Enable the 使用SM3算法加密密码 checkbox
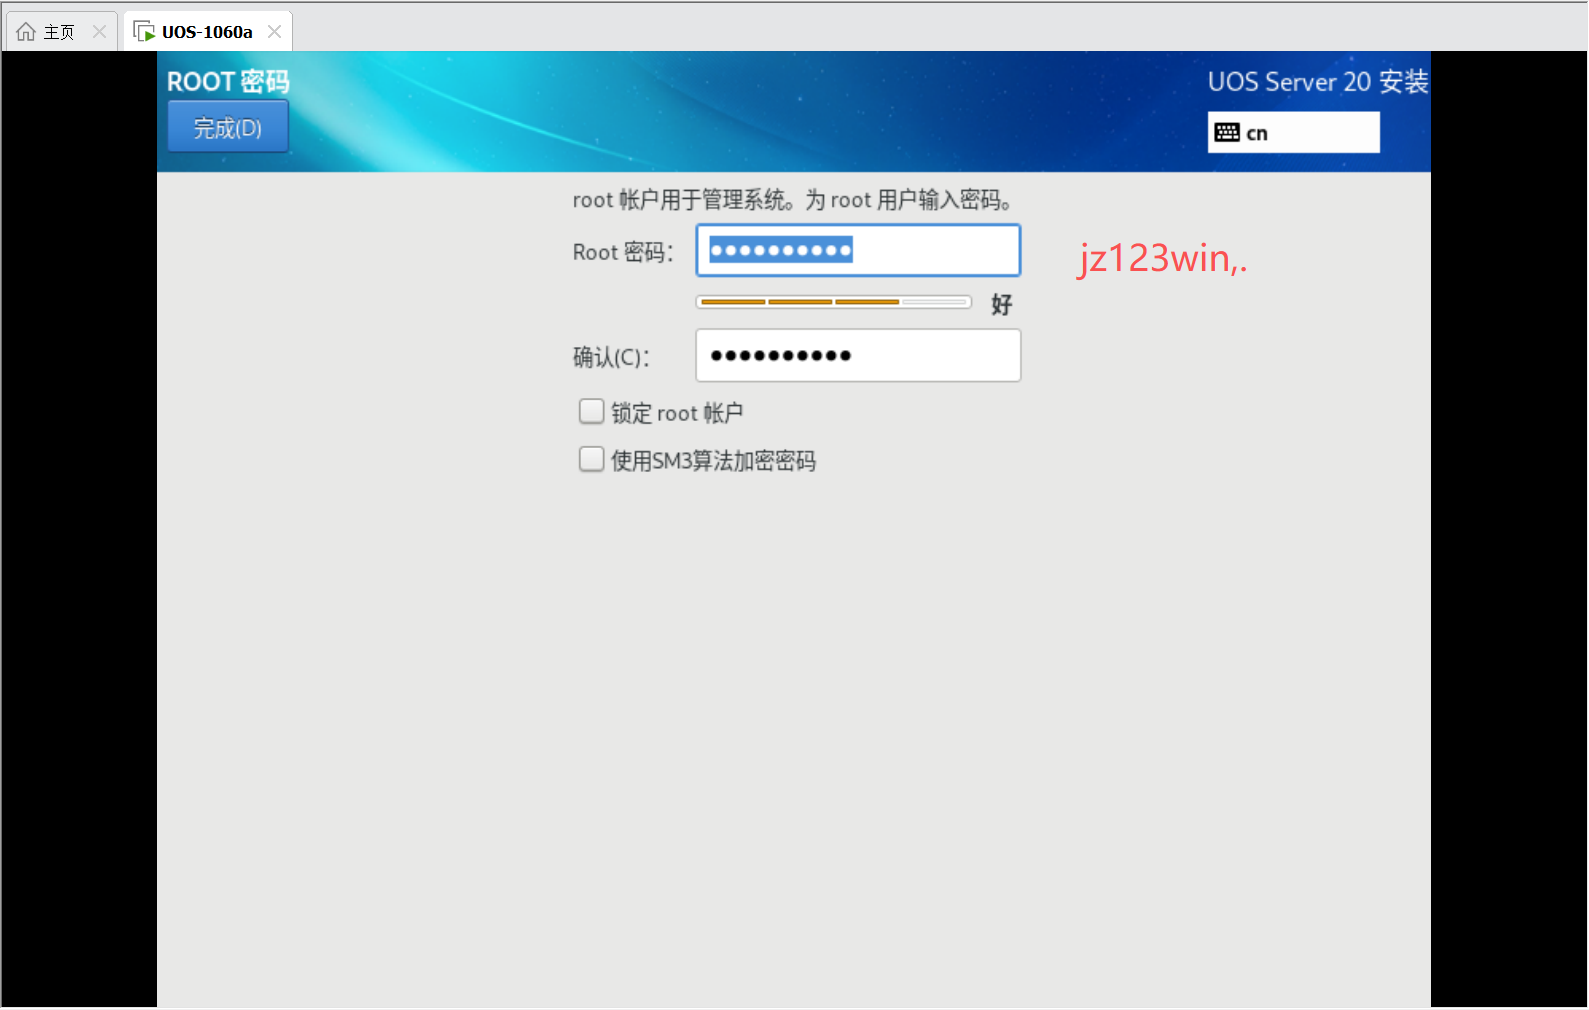Screen dimensions: 1589x1010 click(x=591, y=459)
